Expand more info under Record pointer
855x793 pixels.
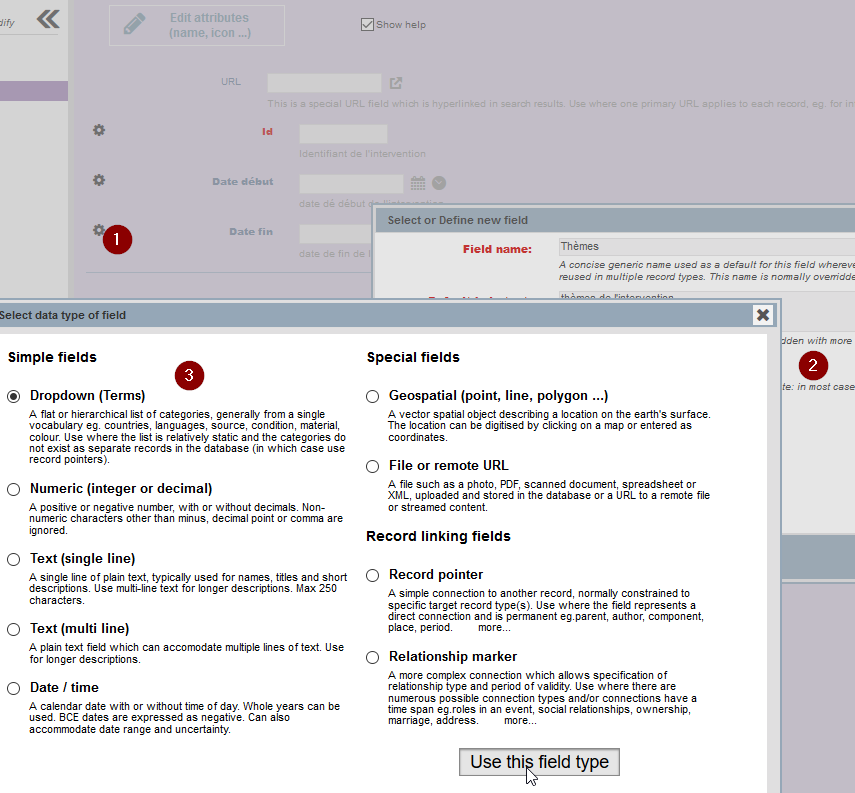tap(494, 628)
